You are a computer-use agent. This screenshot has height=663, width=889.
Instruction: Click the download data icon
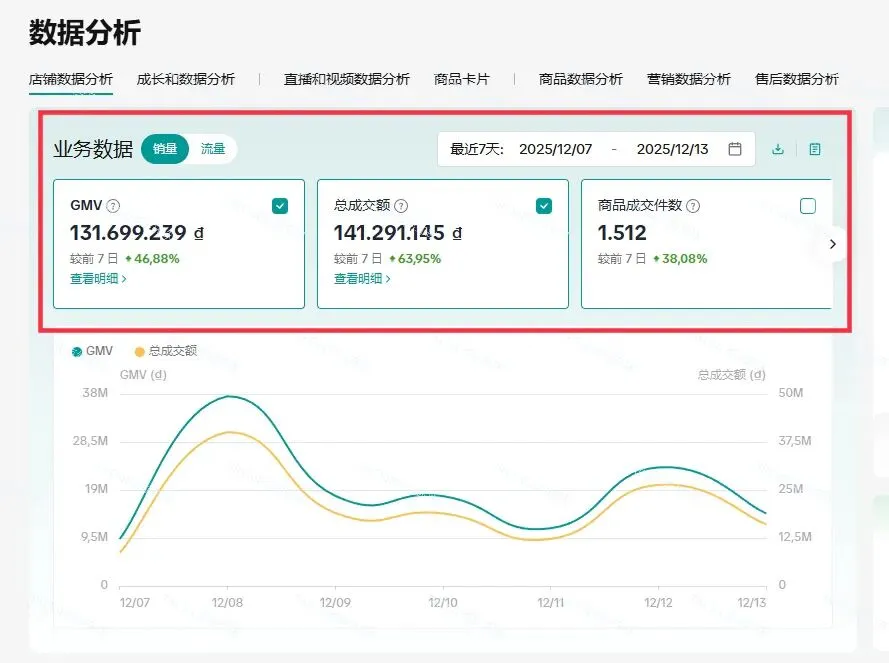[x=778, y=149]
